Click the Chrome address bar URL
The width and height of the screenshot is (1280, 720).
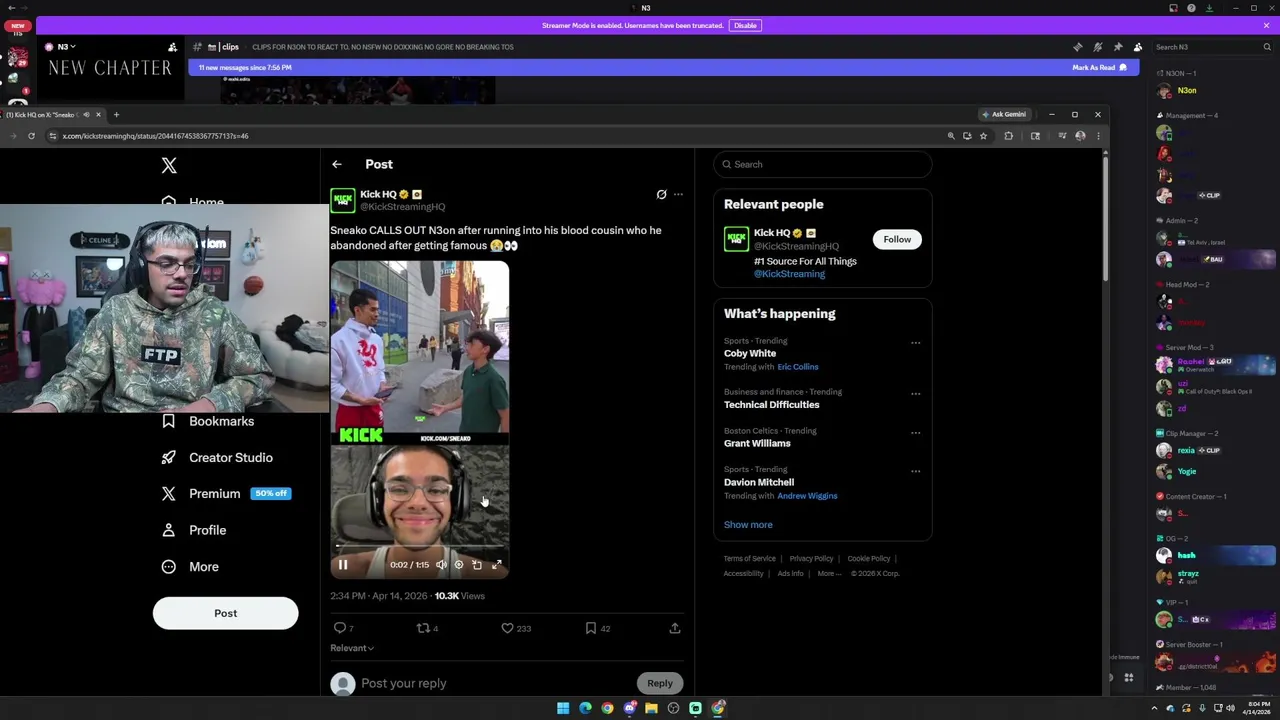tap(155, 136)
